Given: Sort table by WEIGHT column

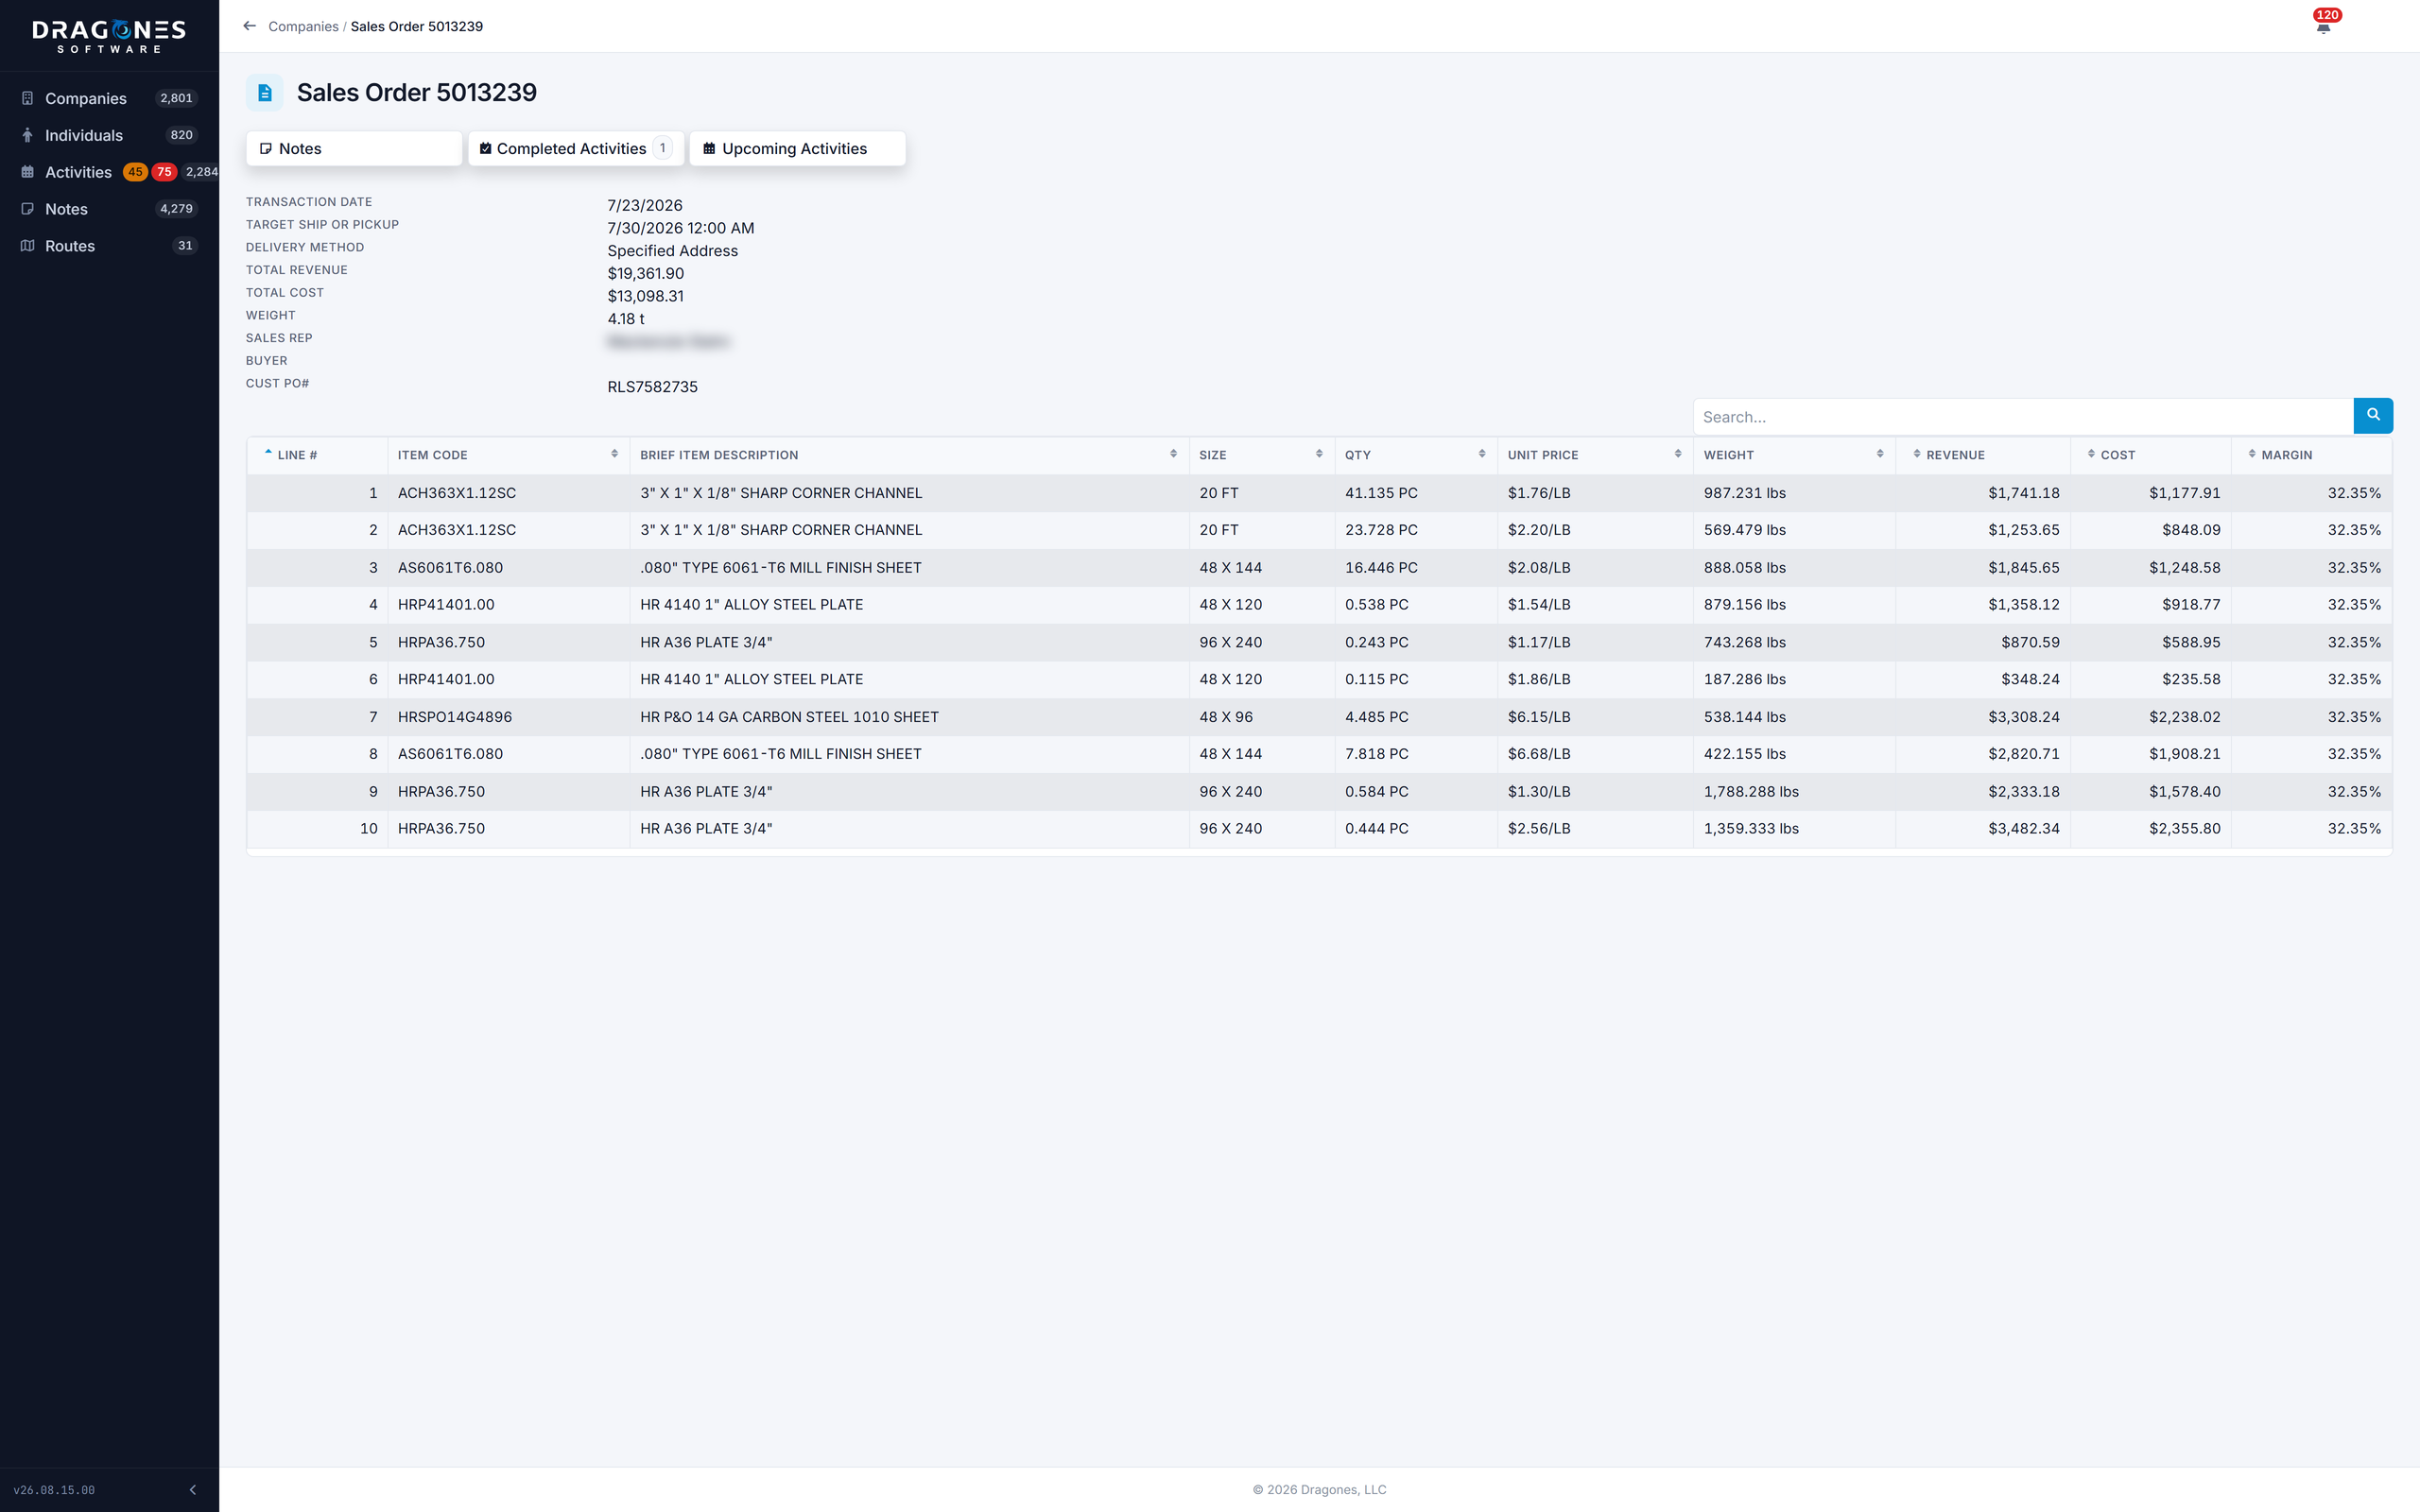Looking at the screenshot, I should pos(1793,455).
